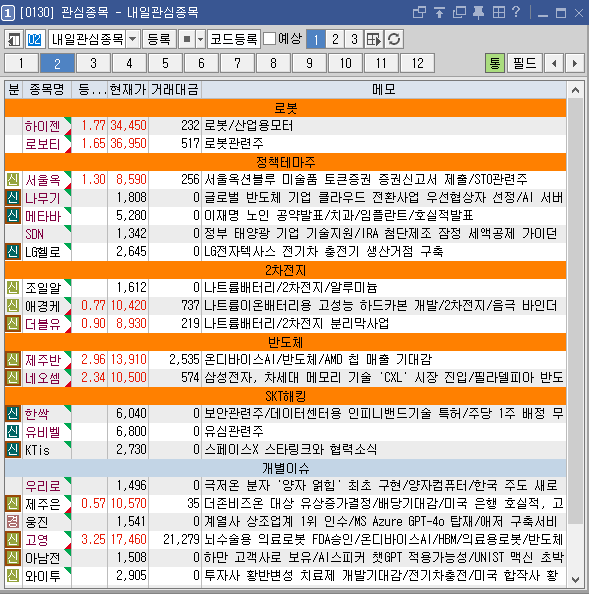This screenshot has width=589, height=594.
Task: Open the grid layout icon in title bar
Action: [498, 13]
